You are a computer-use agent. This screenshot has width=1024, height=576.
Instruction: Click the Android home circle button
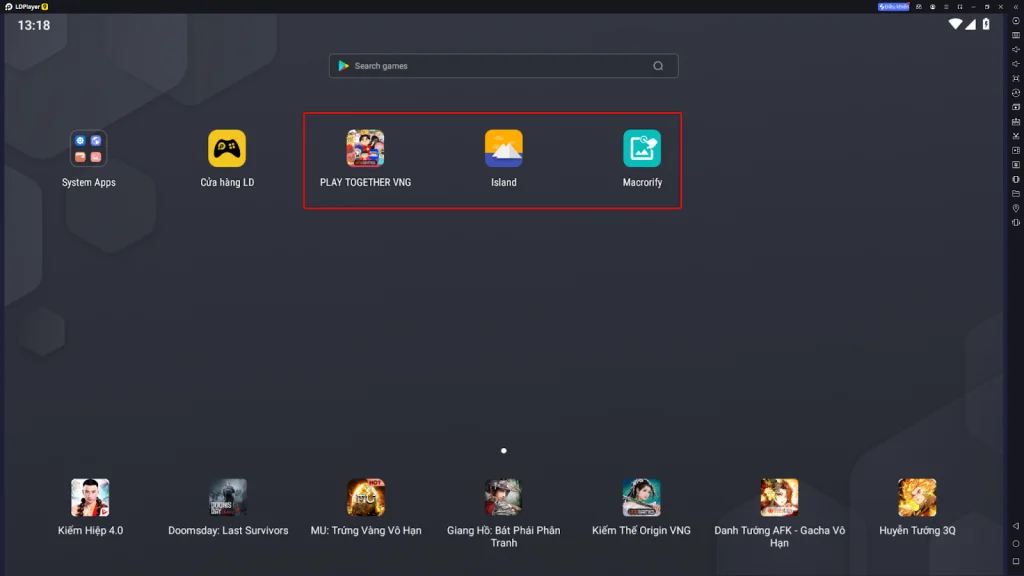(1016, 543)
